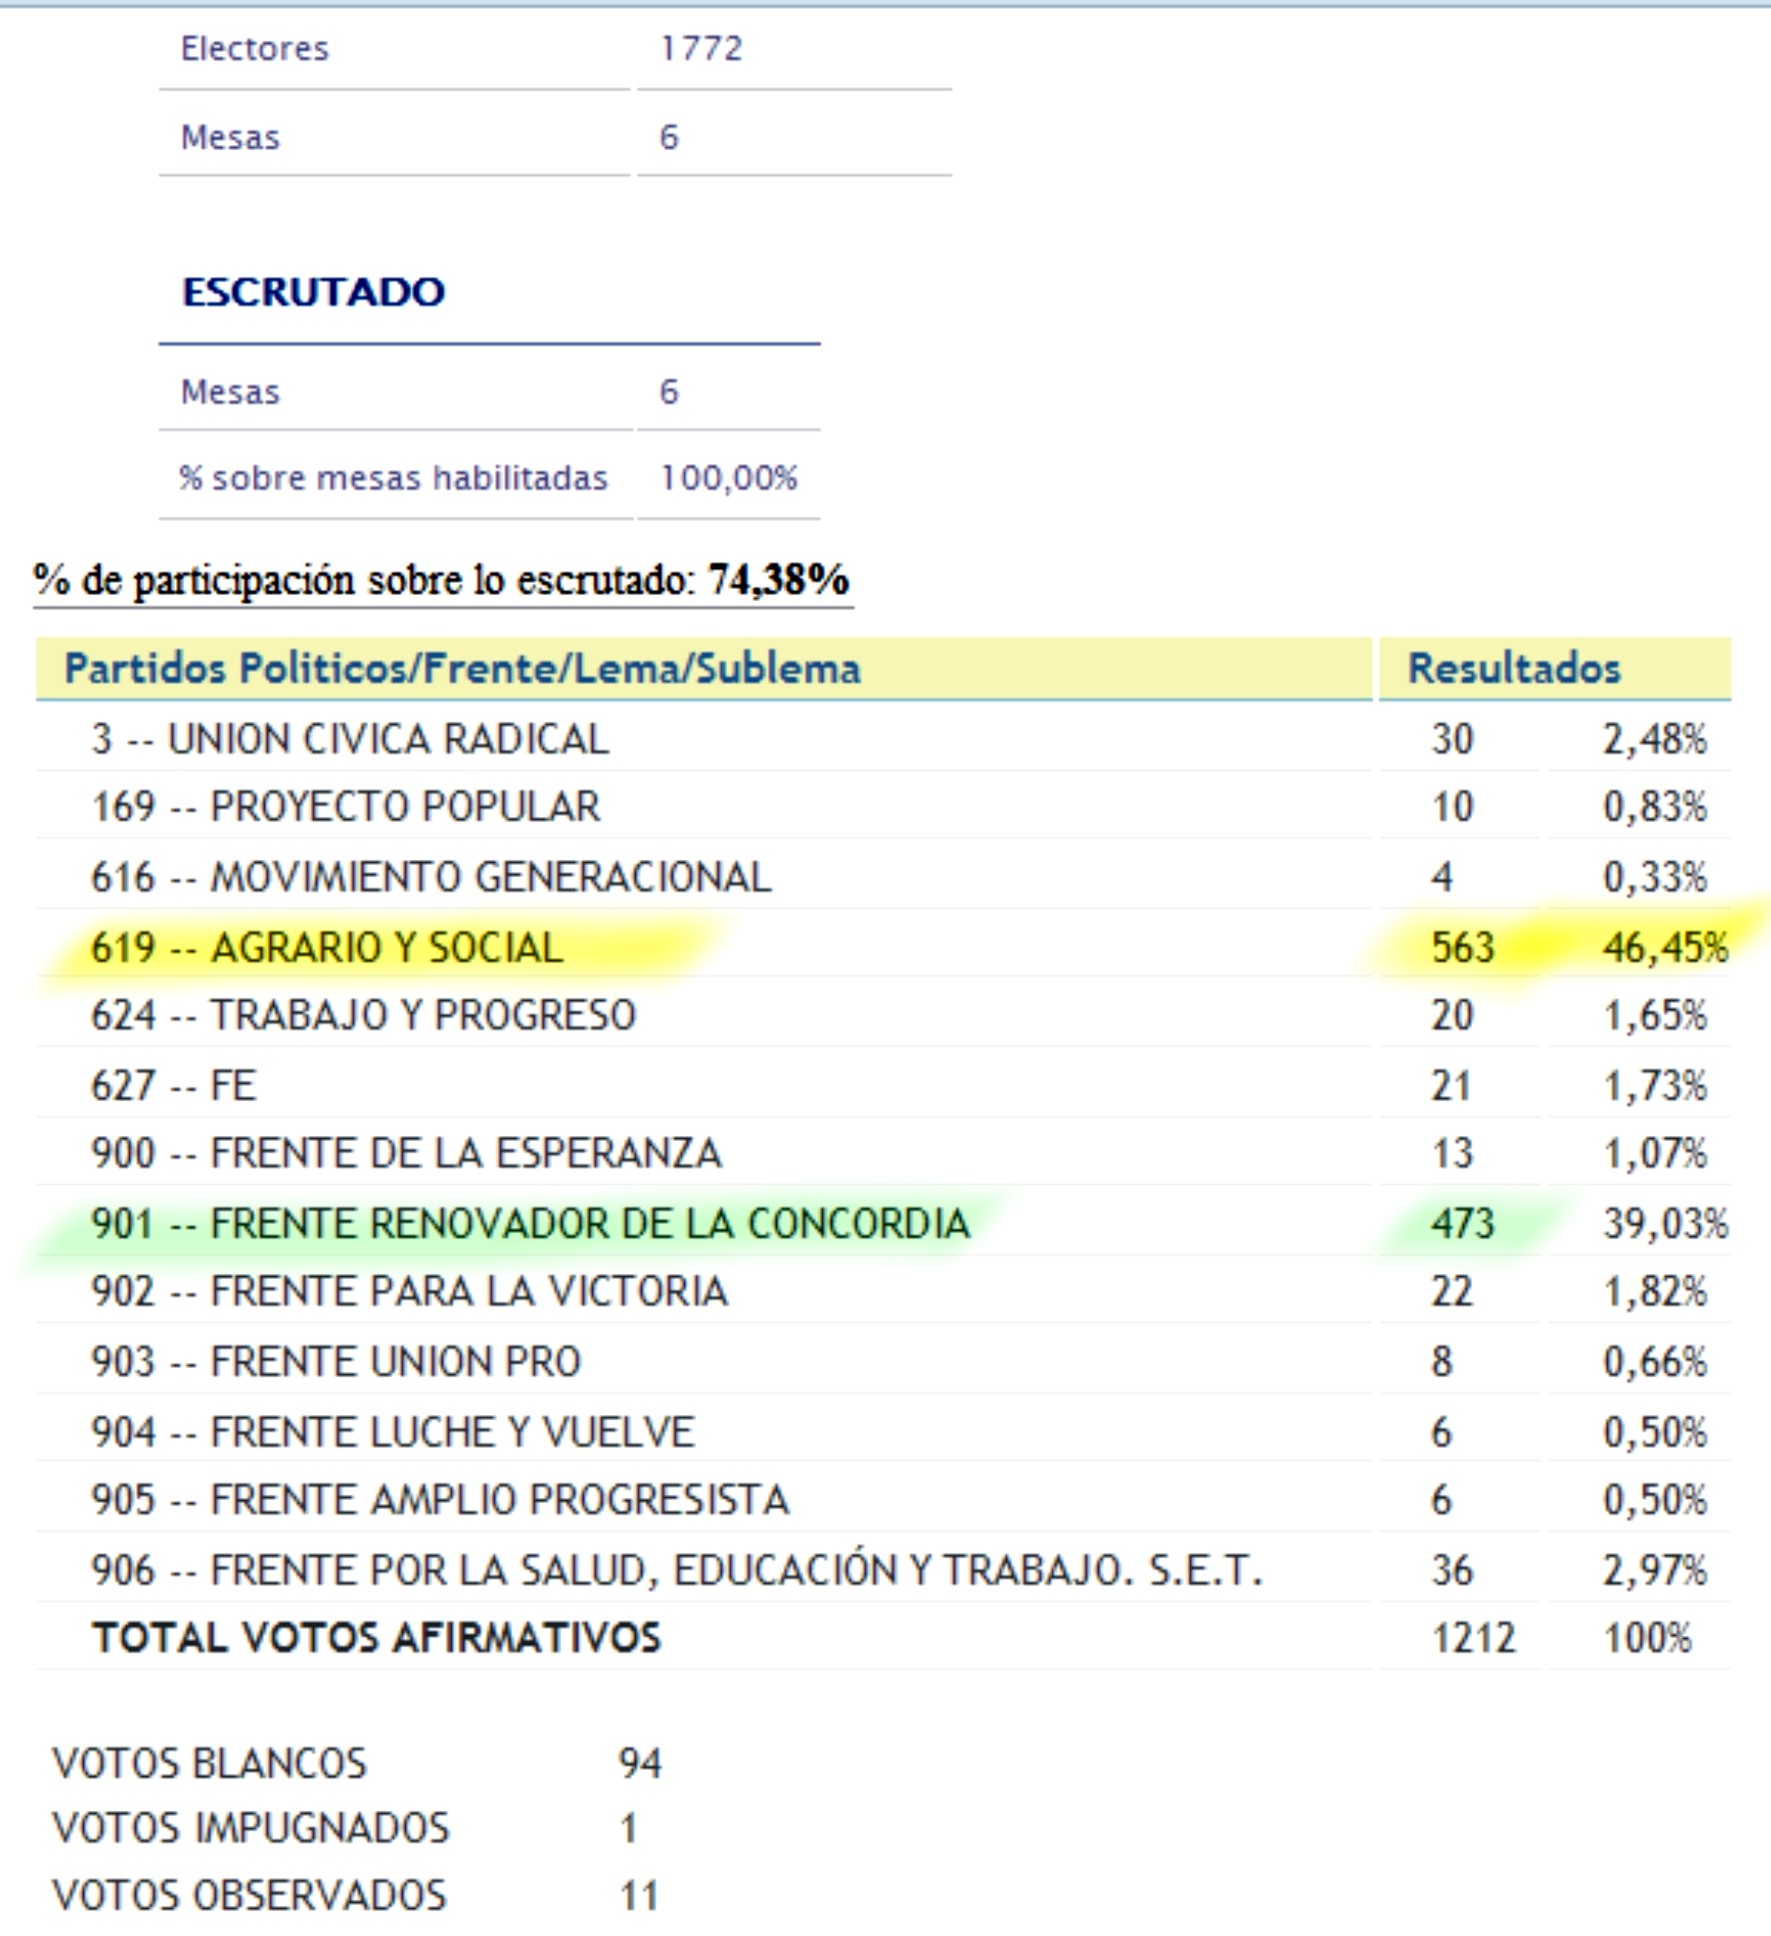Select the UNION CIVICA RADICAL row
This screenshot has height=1936, width=1771.
350,739
